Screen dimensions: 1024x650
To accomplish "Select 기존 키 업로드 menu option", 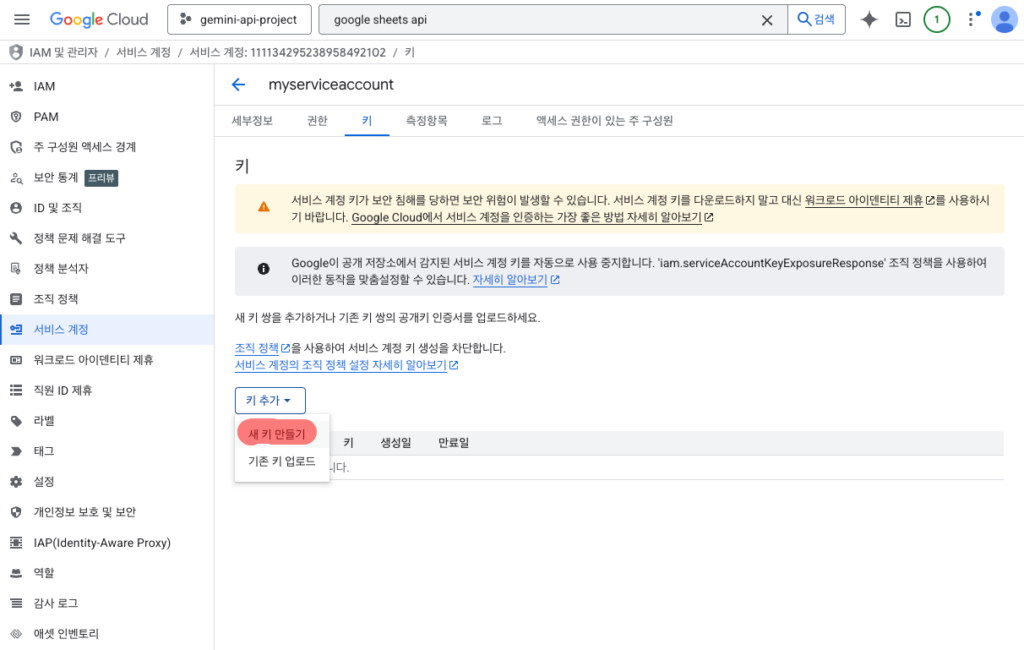I will (282, 462).
